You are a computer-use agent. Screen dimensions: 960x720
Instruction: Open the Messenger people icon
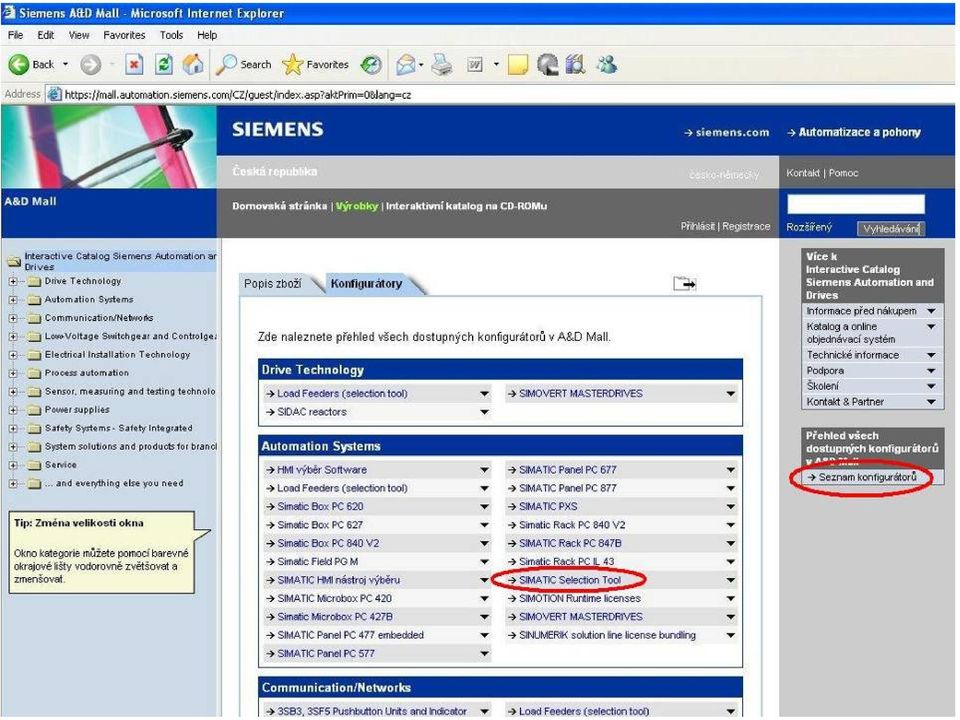pyautogui.click(x=607, y=64)
